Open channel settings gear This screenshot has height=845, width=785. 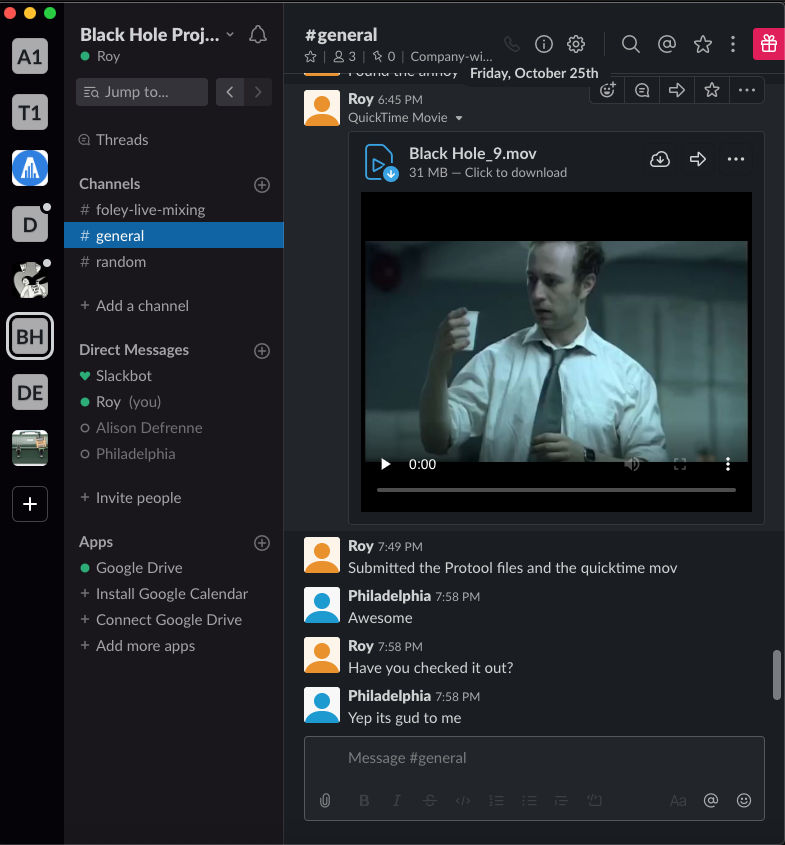[576, 44]
